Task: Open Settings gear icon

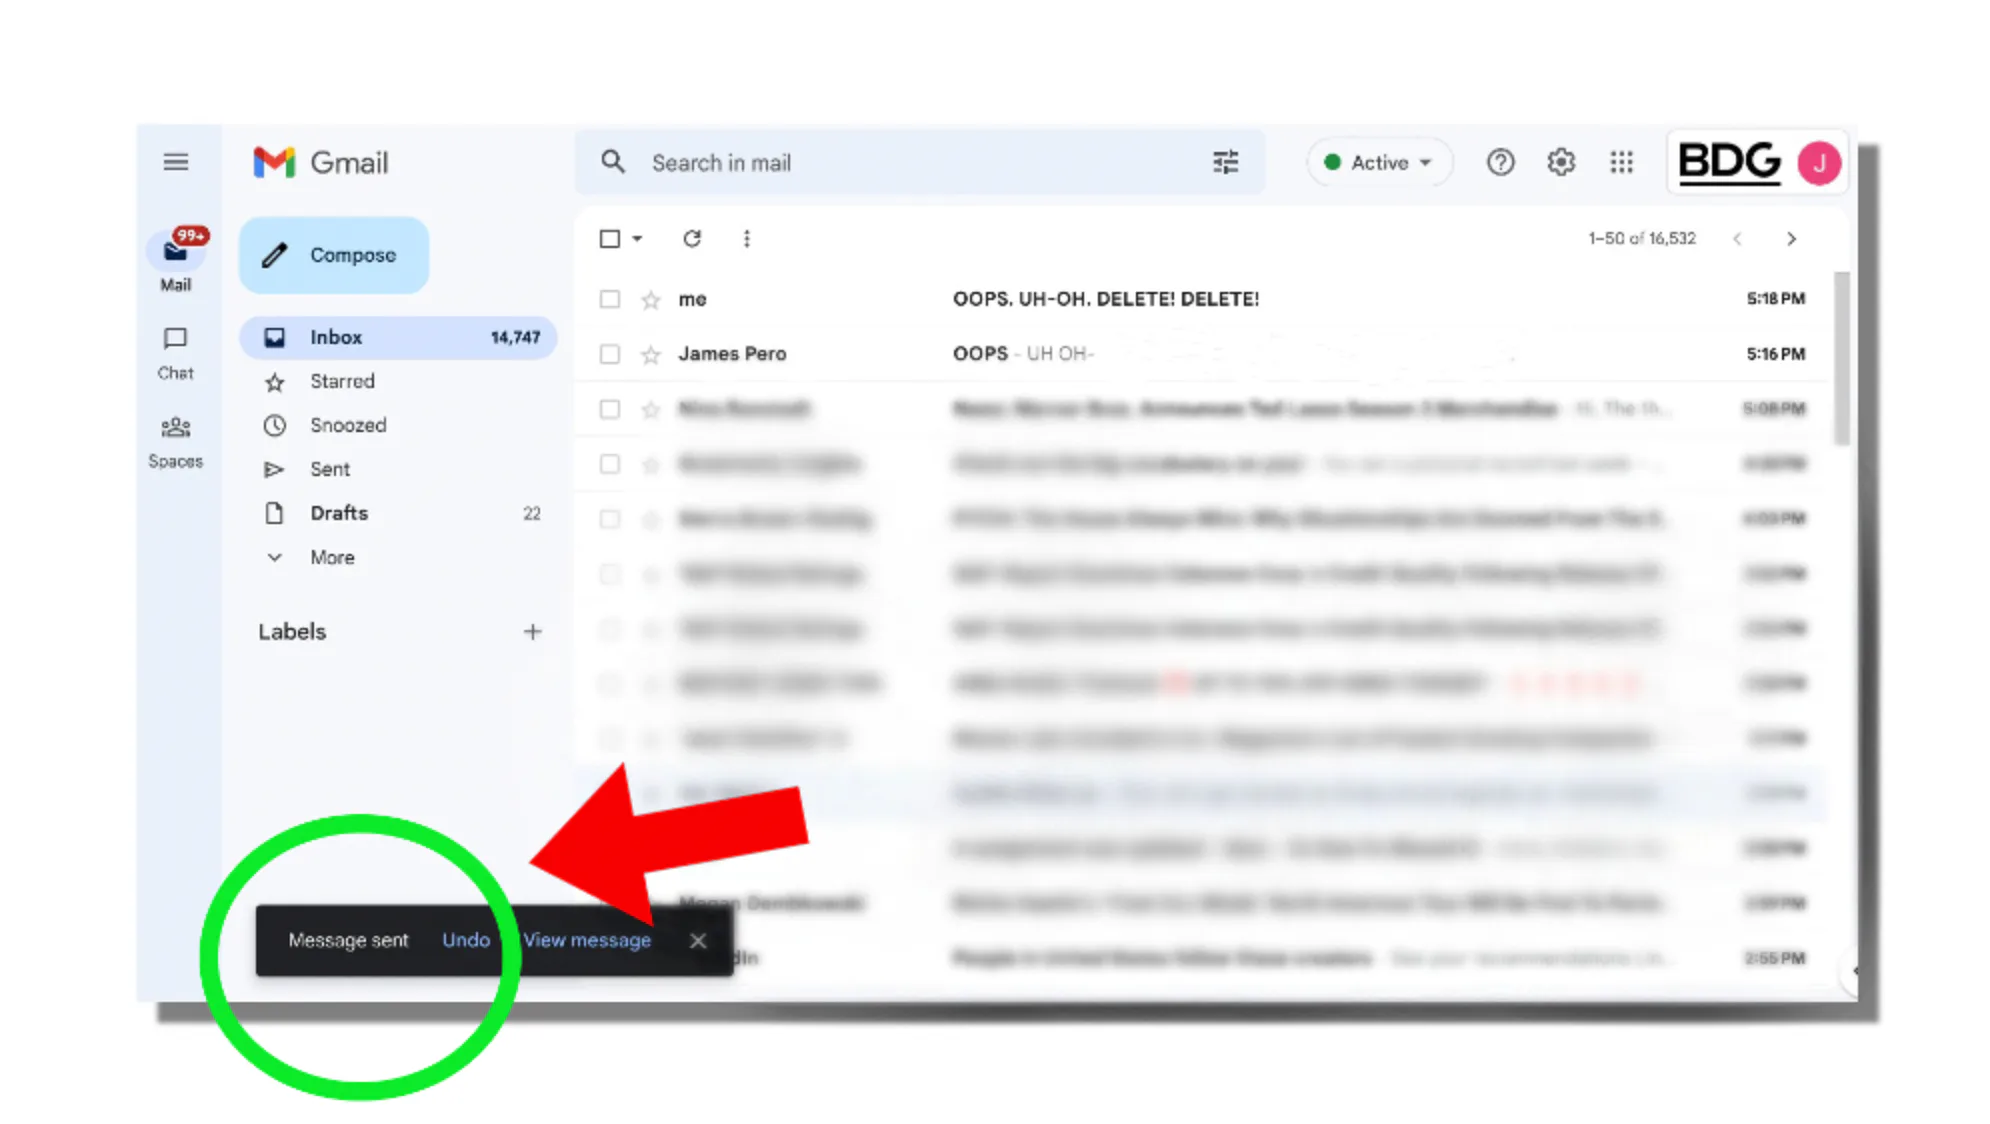Action: pyautogui.click(x=1561, y=162)
